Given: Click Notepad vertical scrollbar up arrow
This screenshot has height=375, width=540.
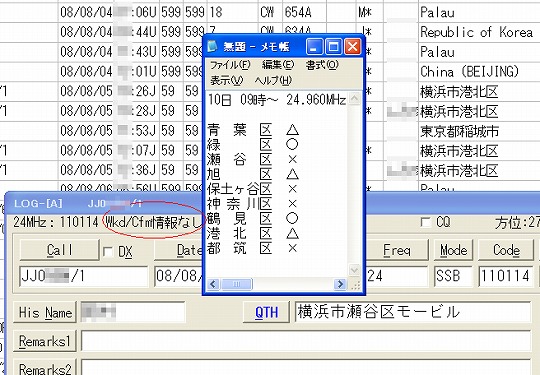Looking at the screenshot, I should click(x=354, y=99).
